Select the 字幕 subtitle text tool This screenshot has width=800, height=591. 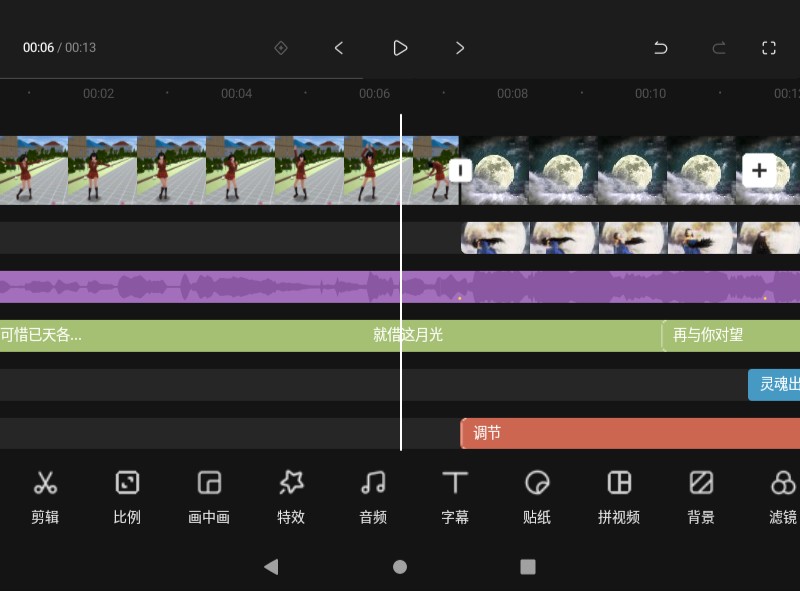[x=455, y=497]
